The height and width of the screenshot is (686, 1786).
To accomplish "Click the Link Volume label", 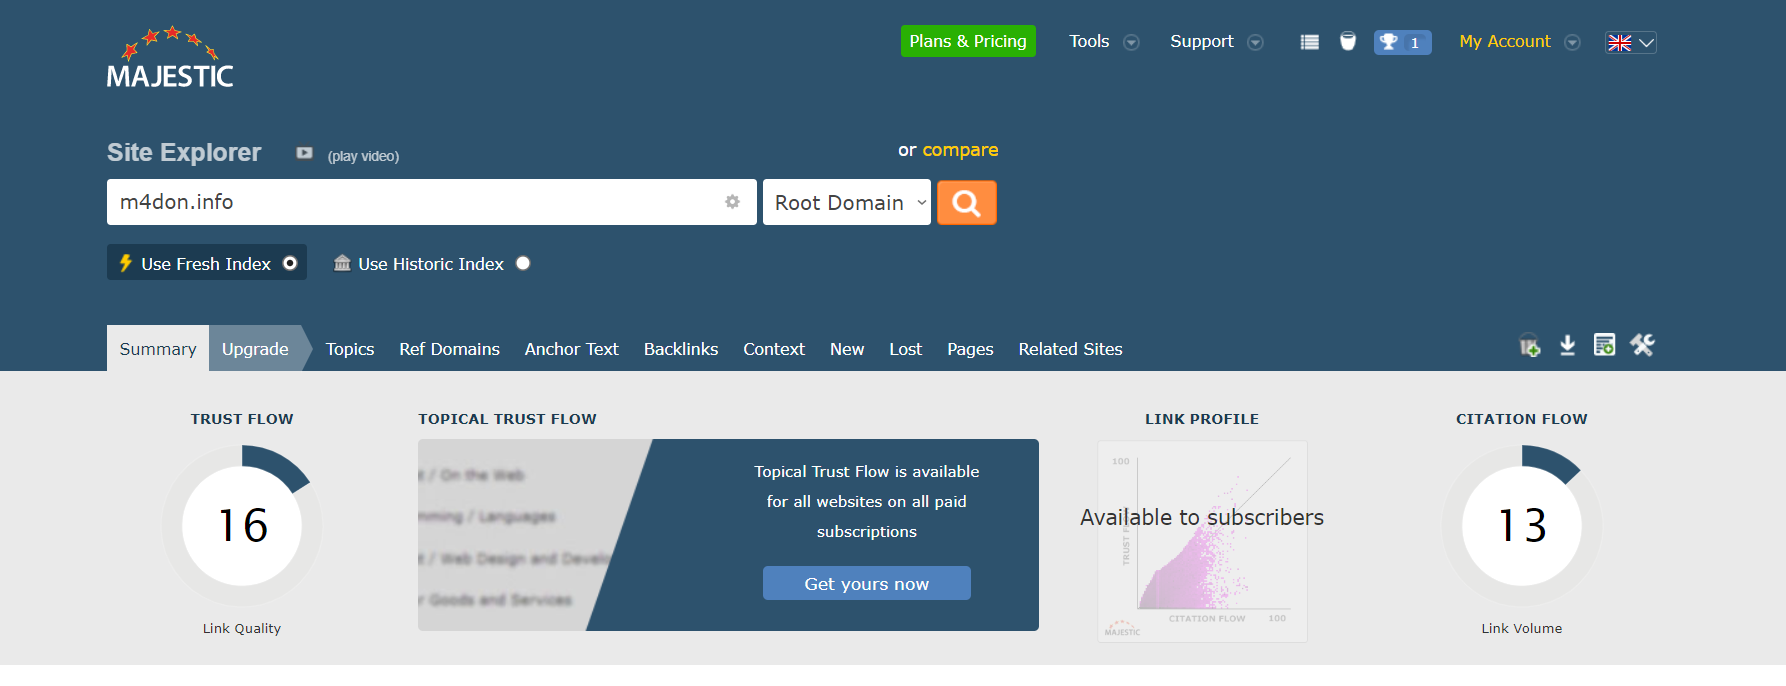I will tap(1522, 628).
